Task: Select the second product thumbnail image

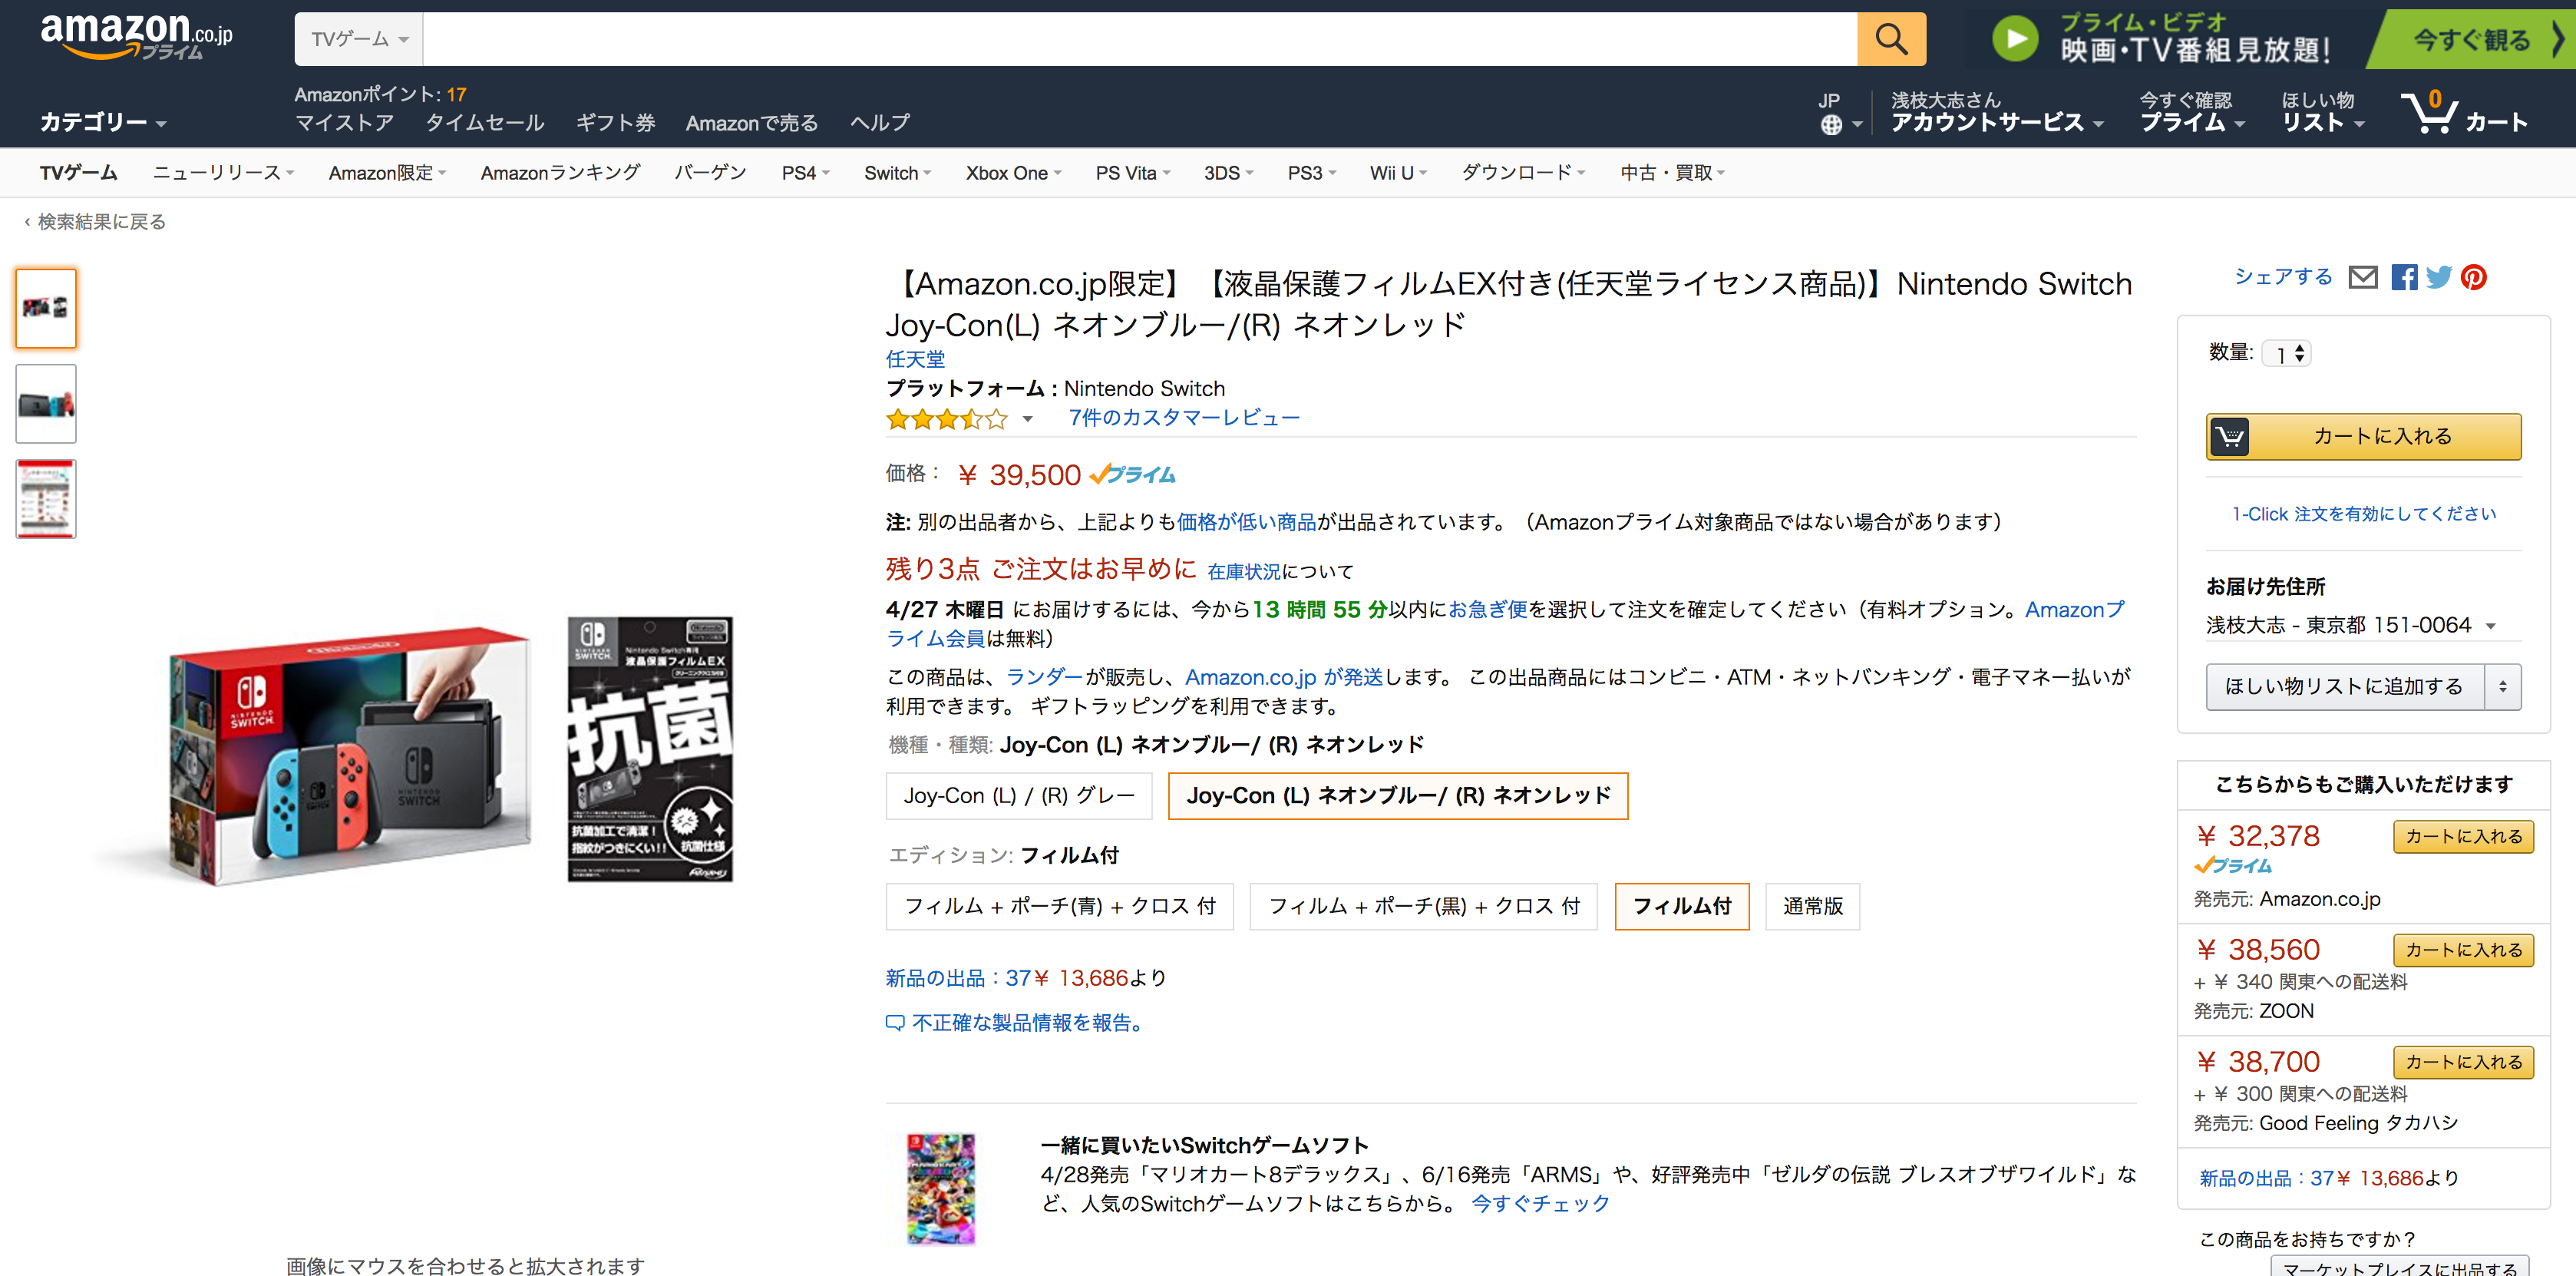Action: pyautogui.click(x=46, y=404)
